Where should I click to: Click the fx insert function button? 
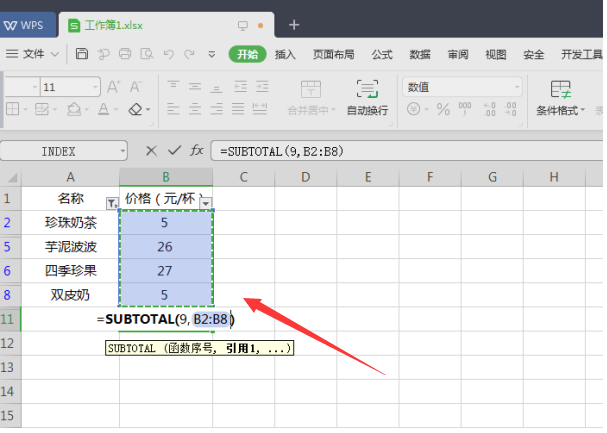tap(197, 150)
